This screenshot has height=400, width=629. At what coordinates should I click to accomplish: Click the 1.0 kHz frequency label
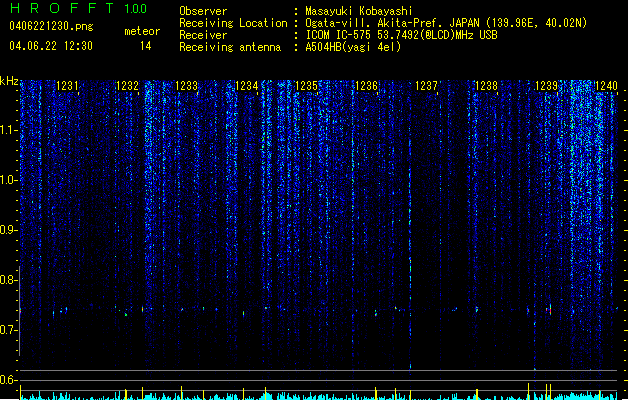8,180
